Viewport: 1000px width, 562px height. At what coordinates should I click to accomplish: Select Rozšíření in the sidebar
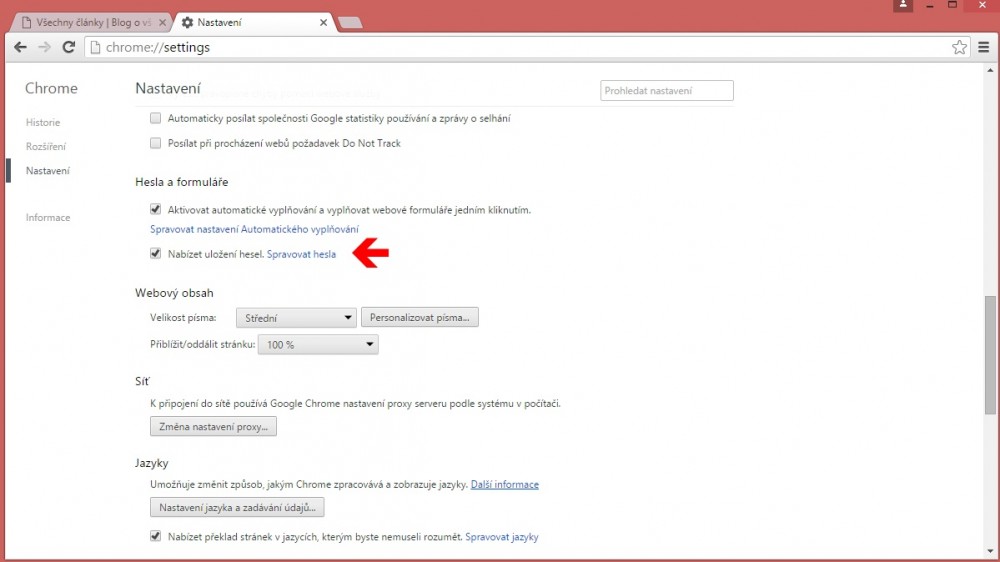[46, 146]
